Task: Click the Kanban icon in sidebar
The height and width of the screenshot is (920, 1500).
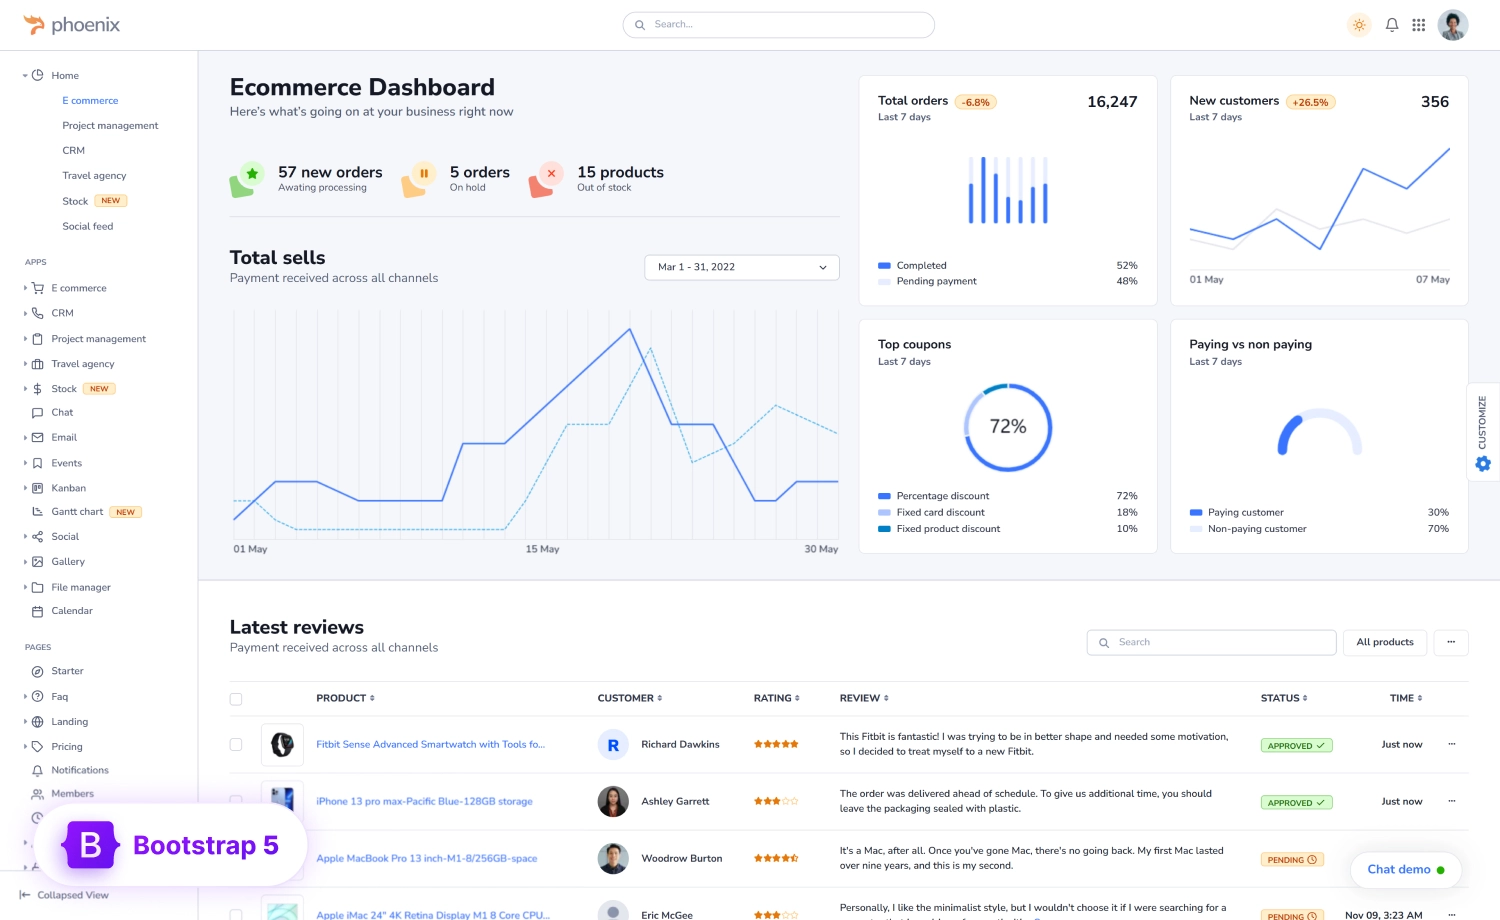Action: [x=37, y=488]
